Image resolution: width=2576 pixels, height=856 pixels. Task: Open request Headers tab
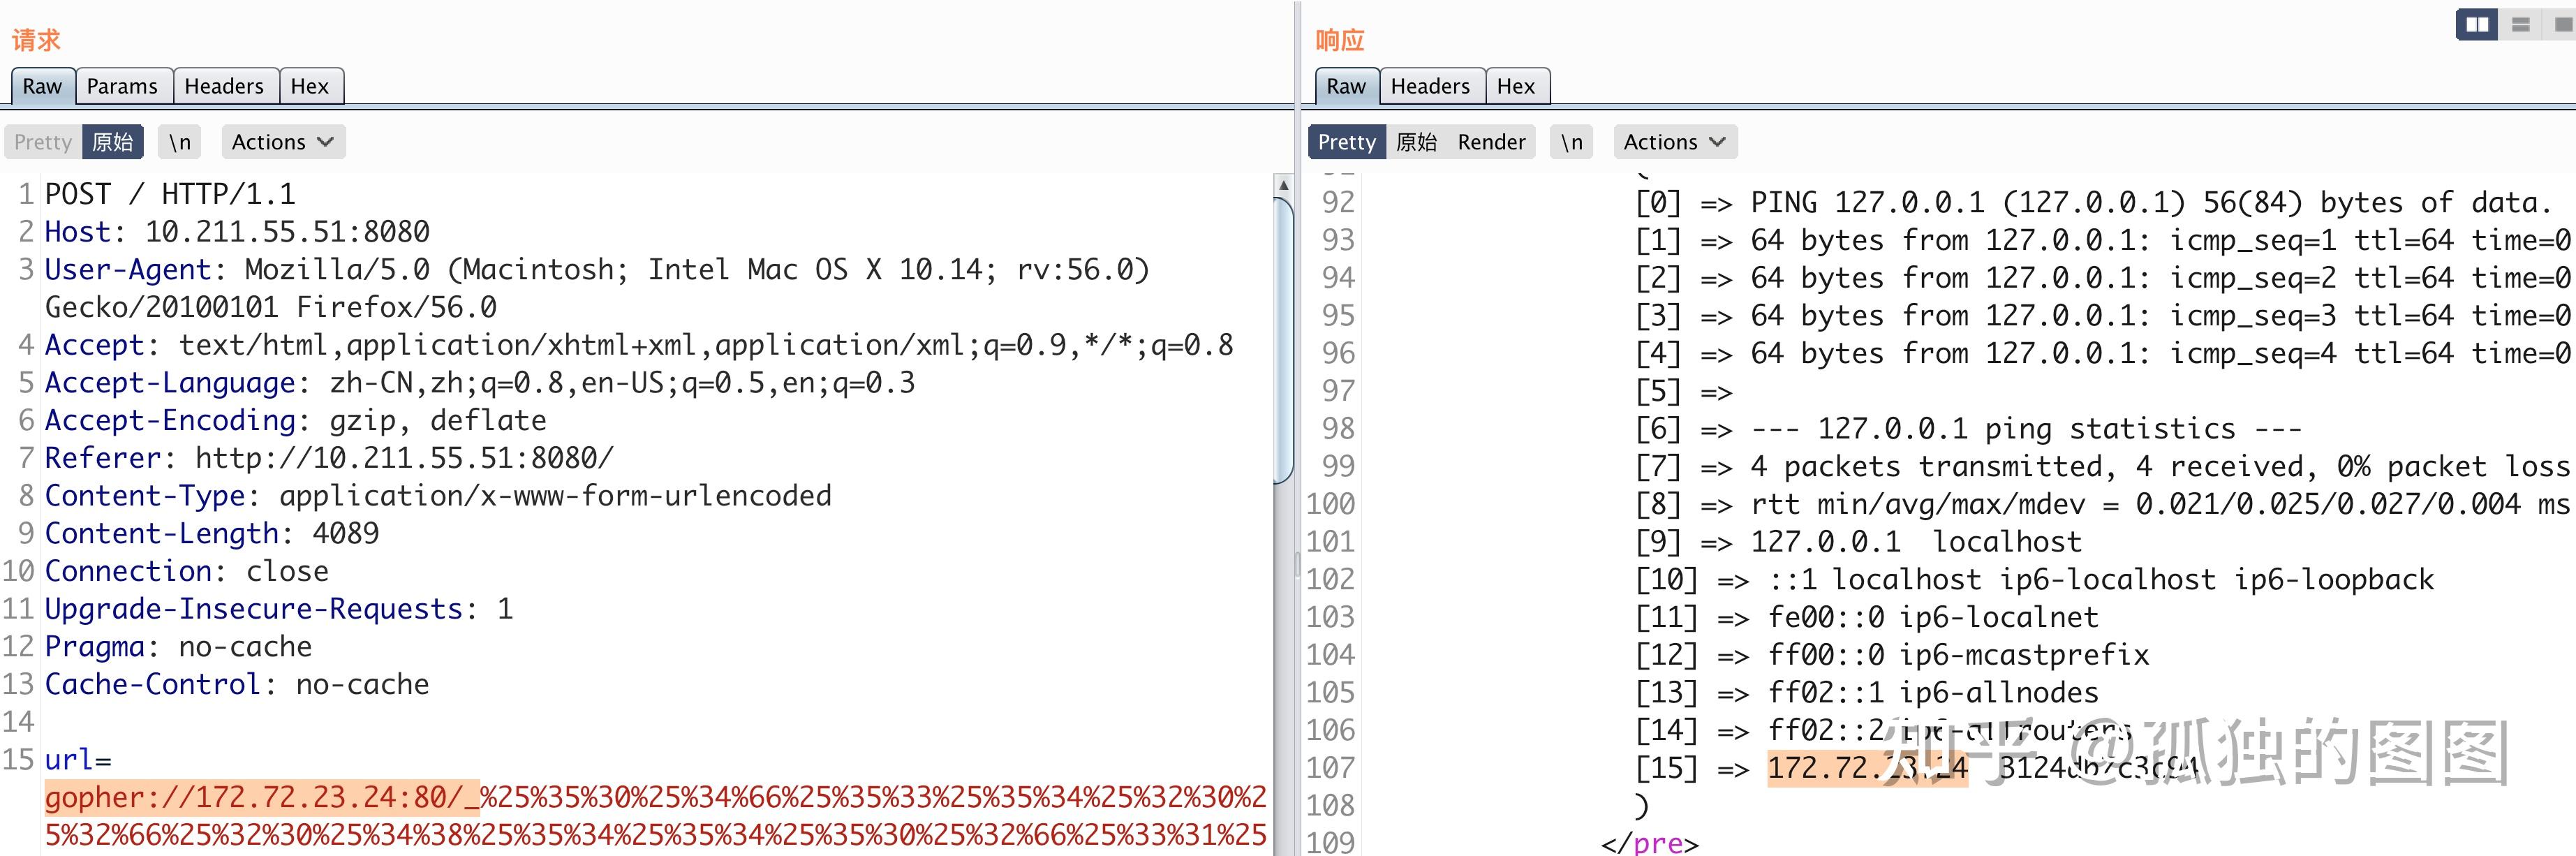(224, 86)
